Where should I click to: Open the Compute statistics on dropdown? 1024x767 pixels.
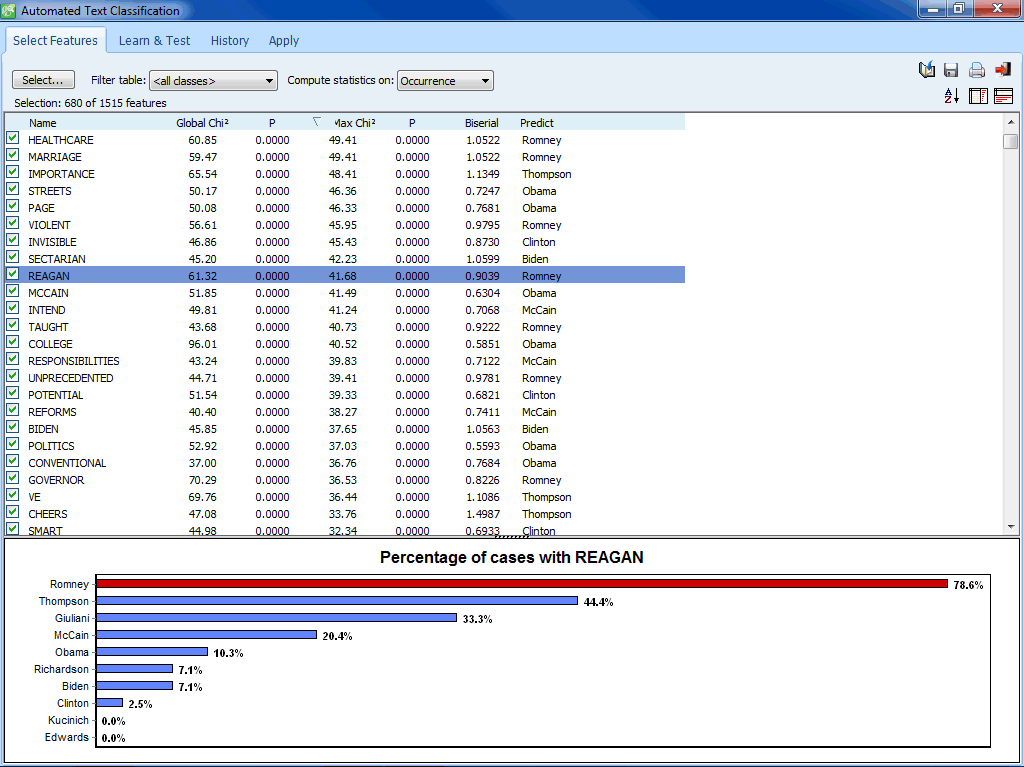[x=445, y=81]
